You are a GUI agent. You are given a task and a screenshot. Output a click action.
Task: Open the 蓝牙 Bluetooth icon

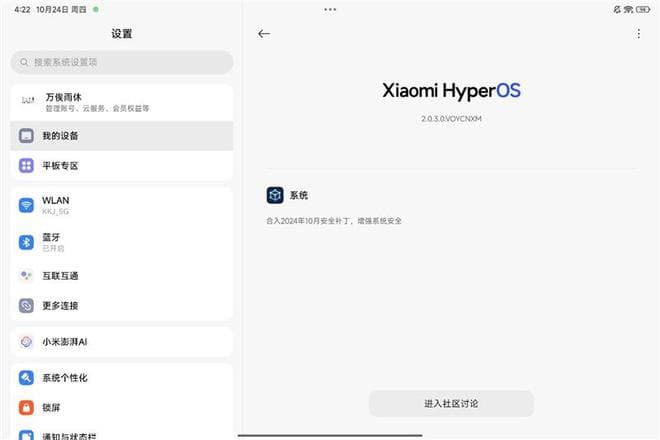27,242
